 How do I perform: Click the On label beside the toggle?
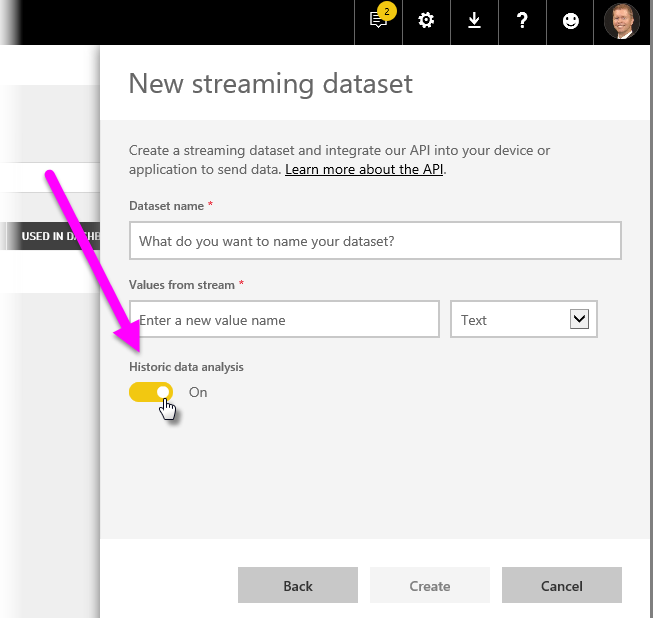click(198, 392)
